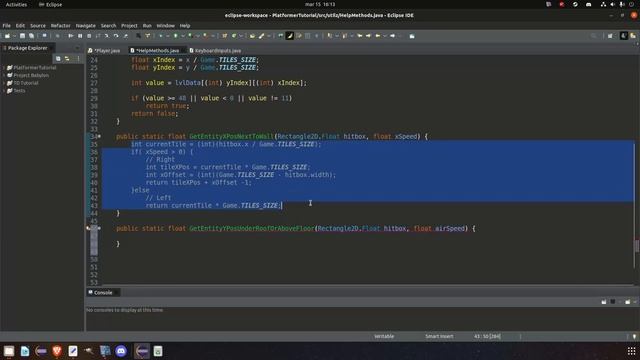Screen dimensions: 640x360
Task: Open the Run dropdown arrow
Action: point(182,36)
